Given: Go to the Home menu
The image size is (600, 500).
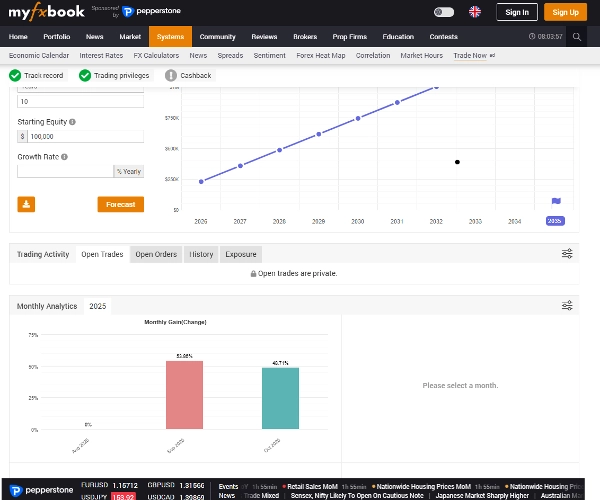Looking at the screenshot, I should coord(18,37).
